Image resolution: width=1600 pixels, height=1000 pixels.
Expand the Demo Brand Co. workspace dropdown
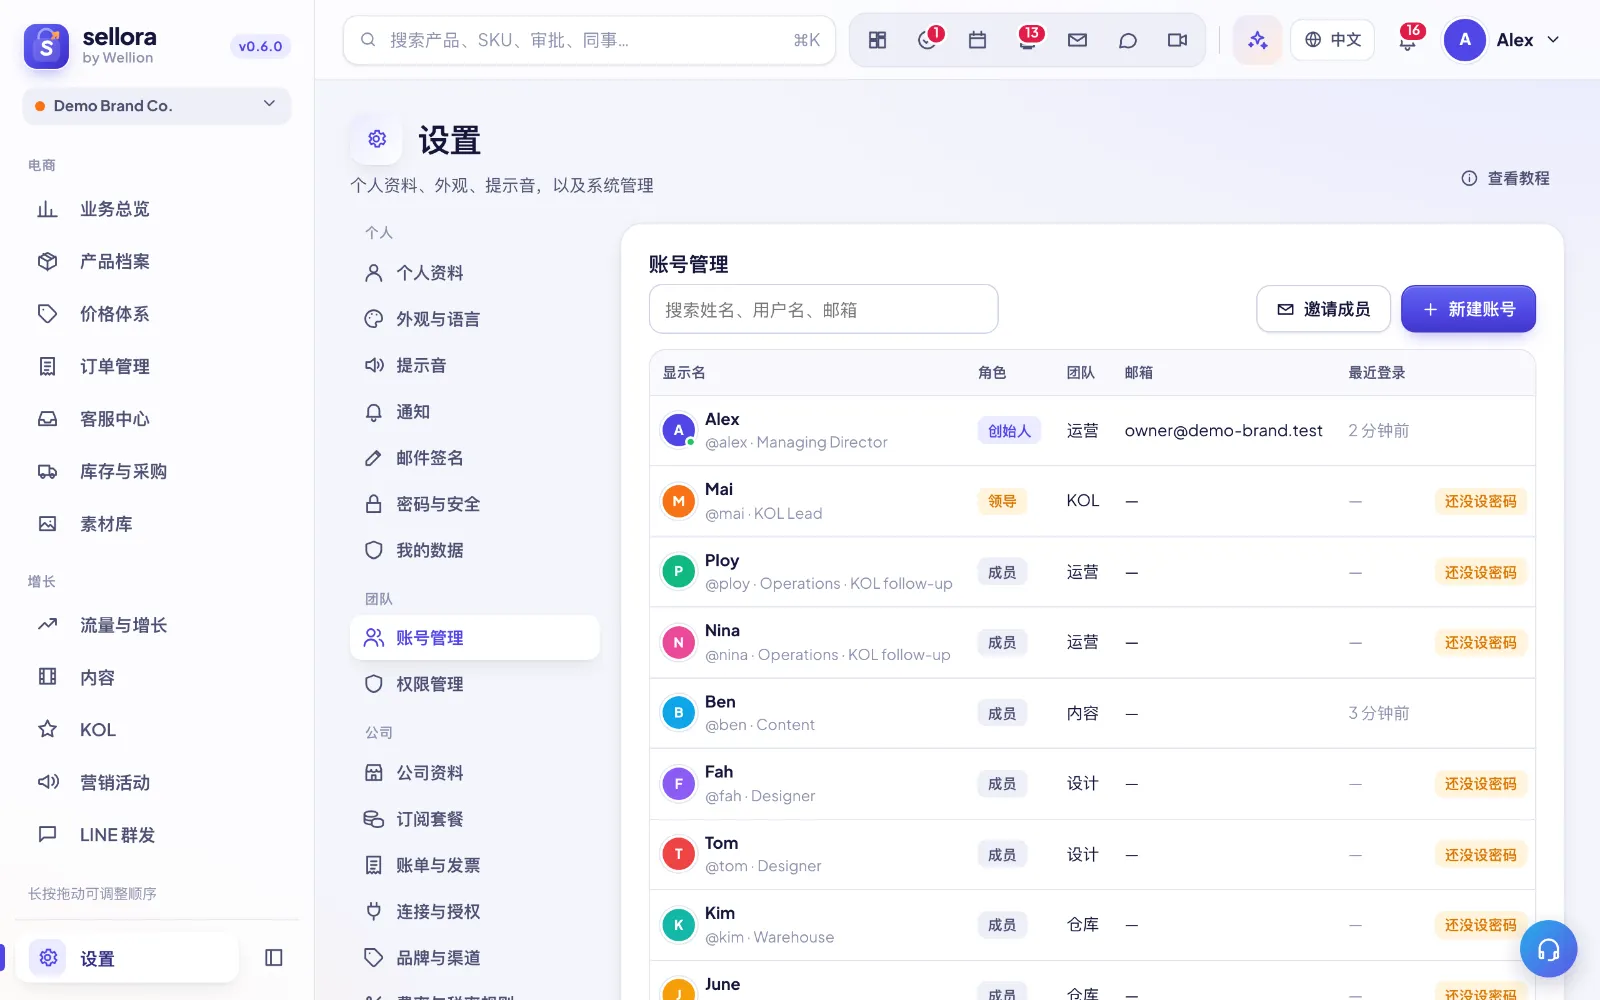pyautogui.click(x=156, y=106)
